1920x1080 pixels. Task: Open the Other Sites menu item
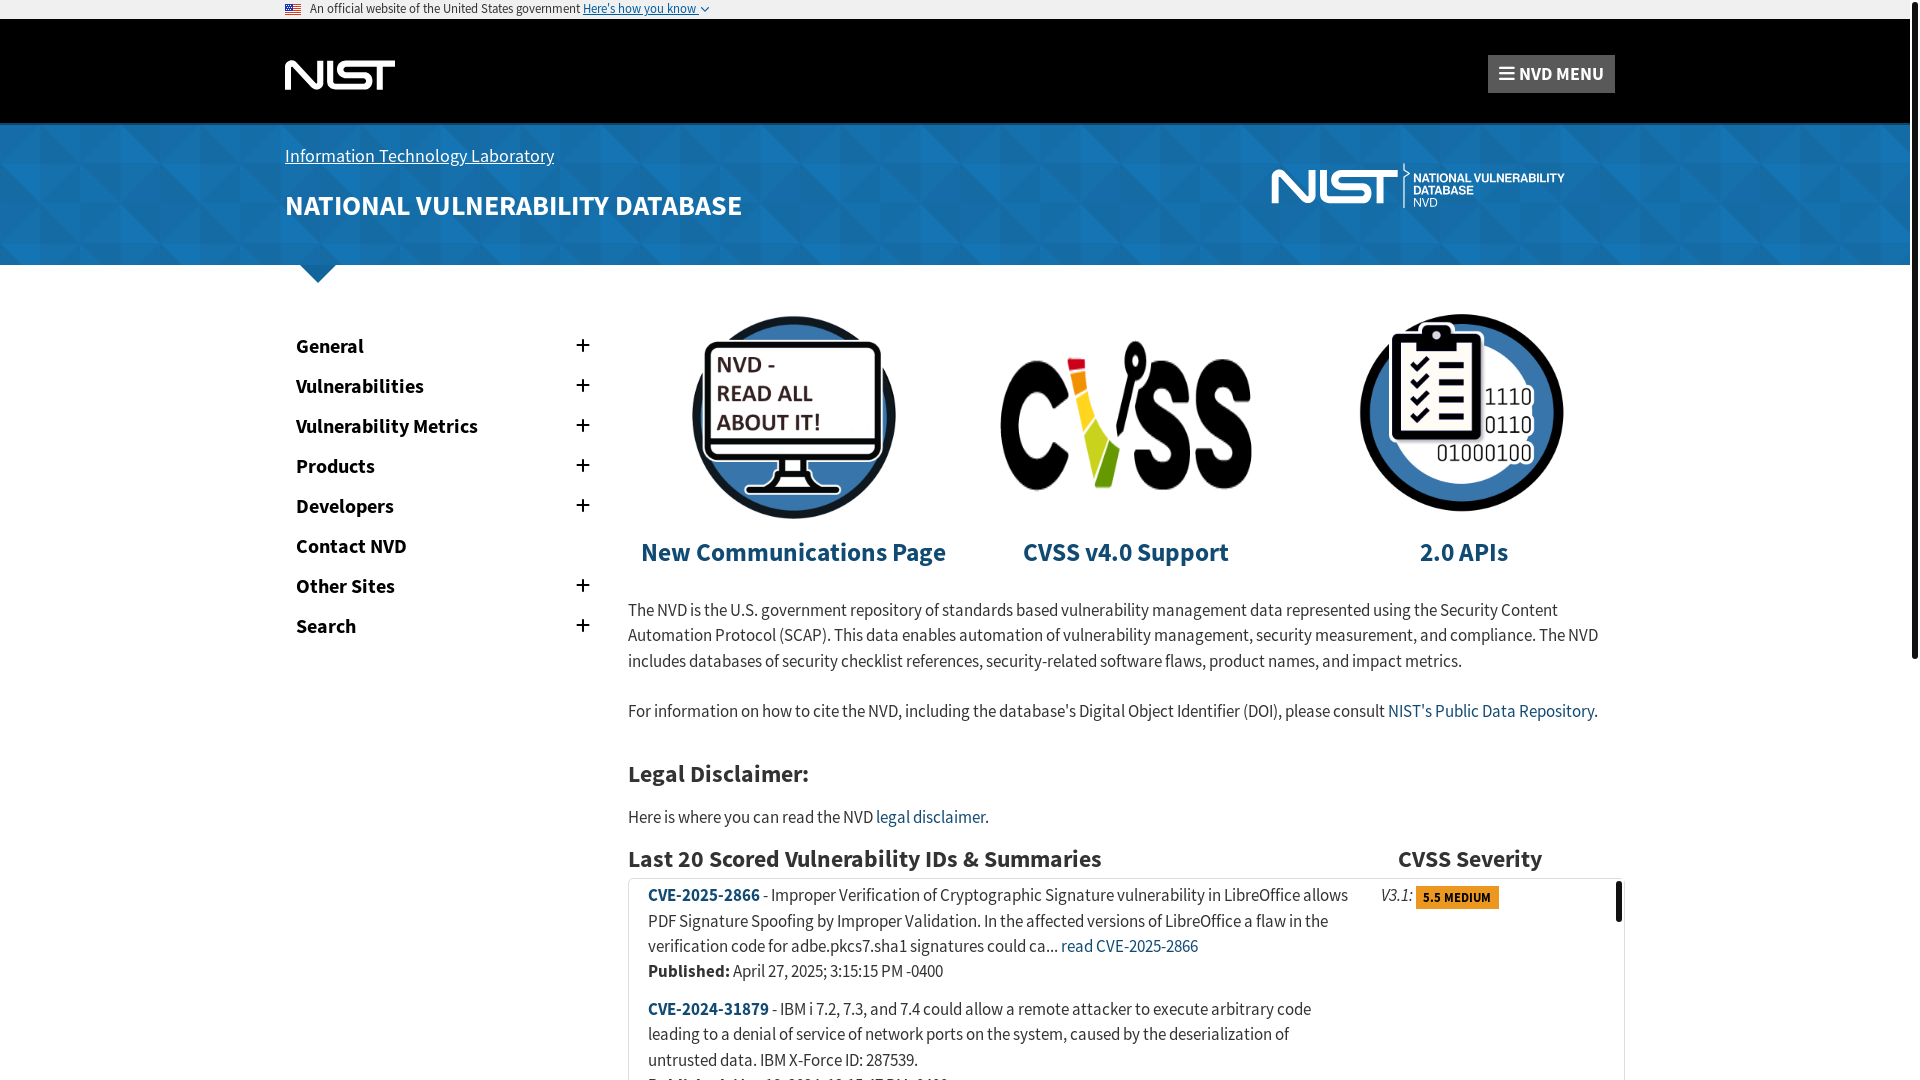(x=345, y=586)
